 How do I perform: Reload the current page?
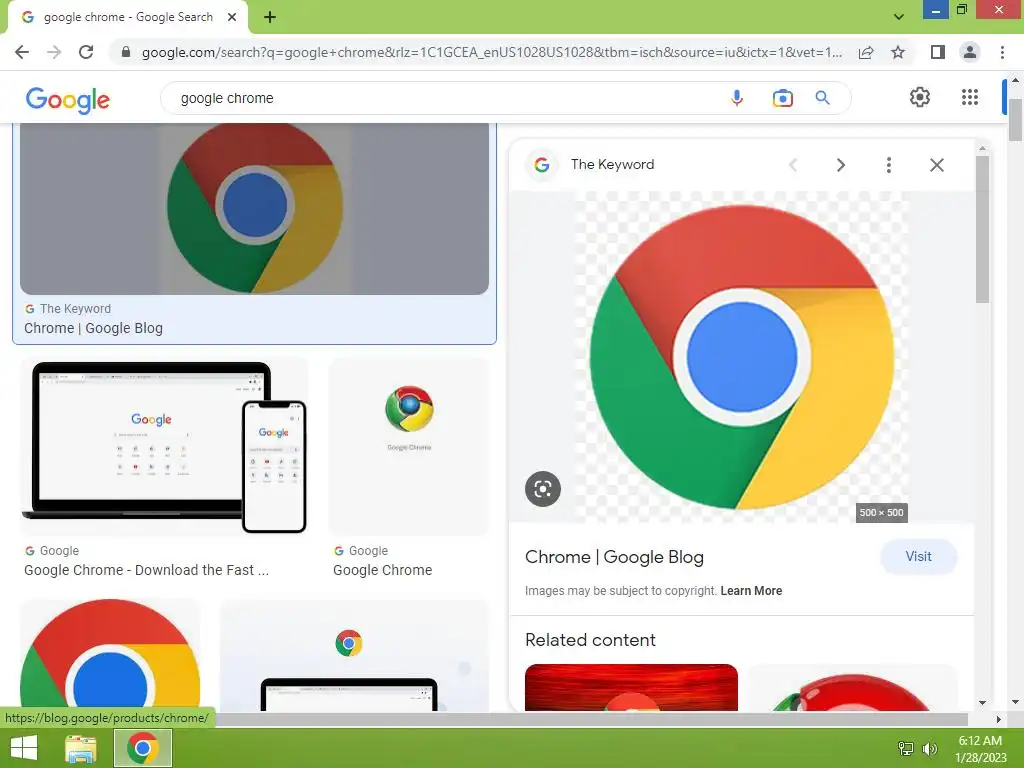[86, 52]
